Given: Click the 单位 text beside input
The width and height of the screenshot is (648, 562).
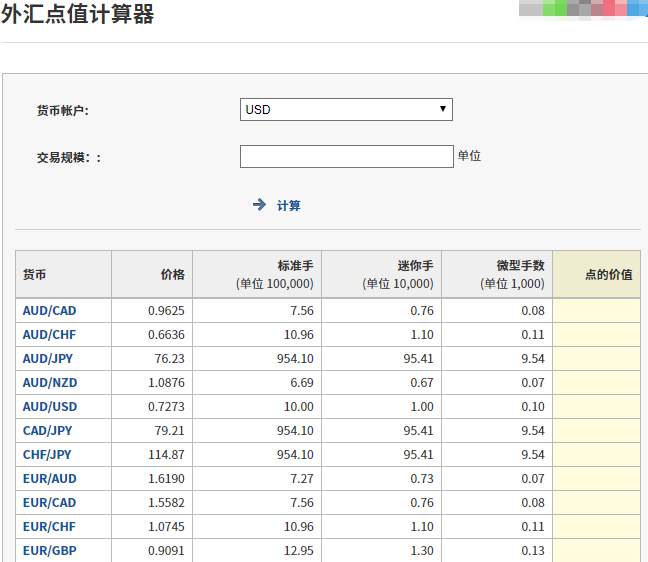Looking at the screenshot, I should tap(469, 156).
